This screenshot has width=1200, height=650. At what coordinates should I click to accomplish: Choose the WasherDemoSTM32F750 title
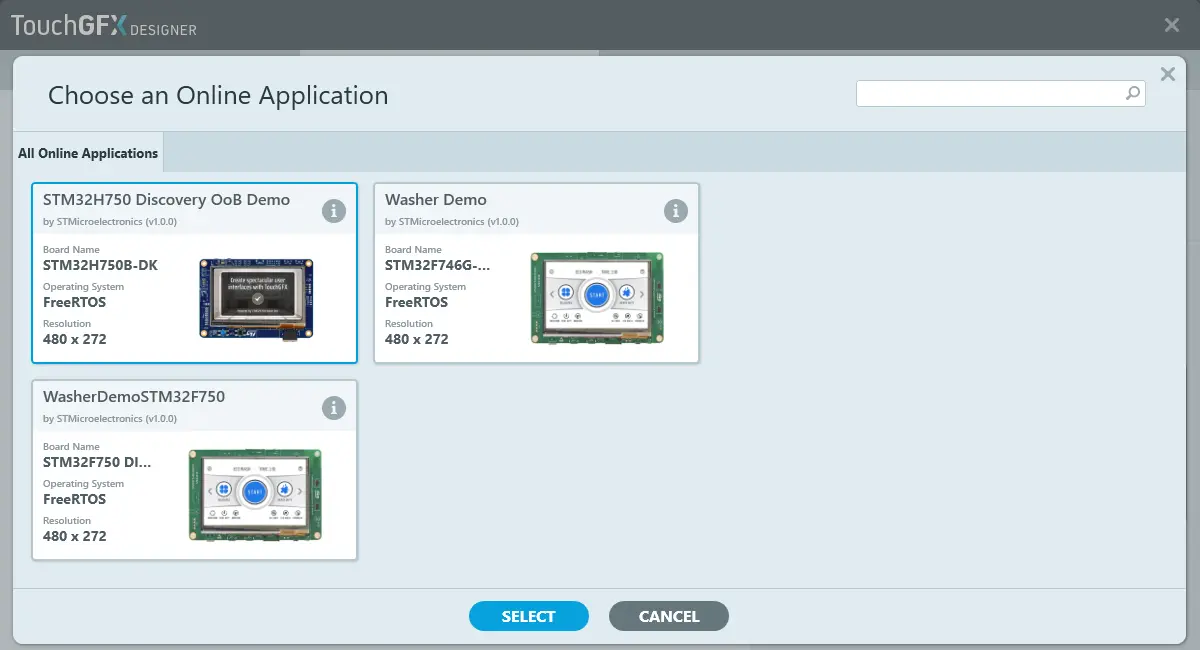pos(134,397)
